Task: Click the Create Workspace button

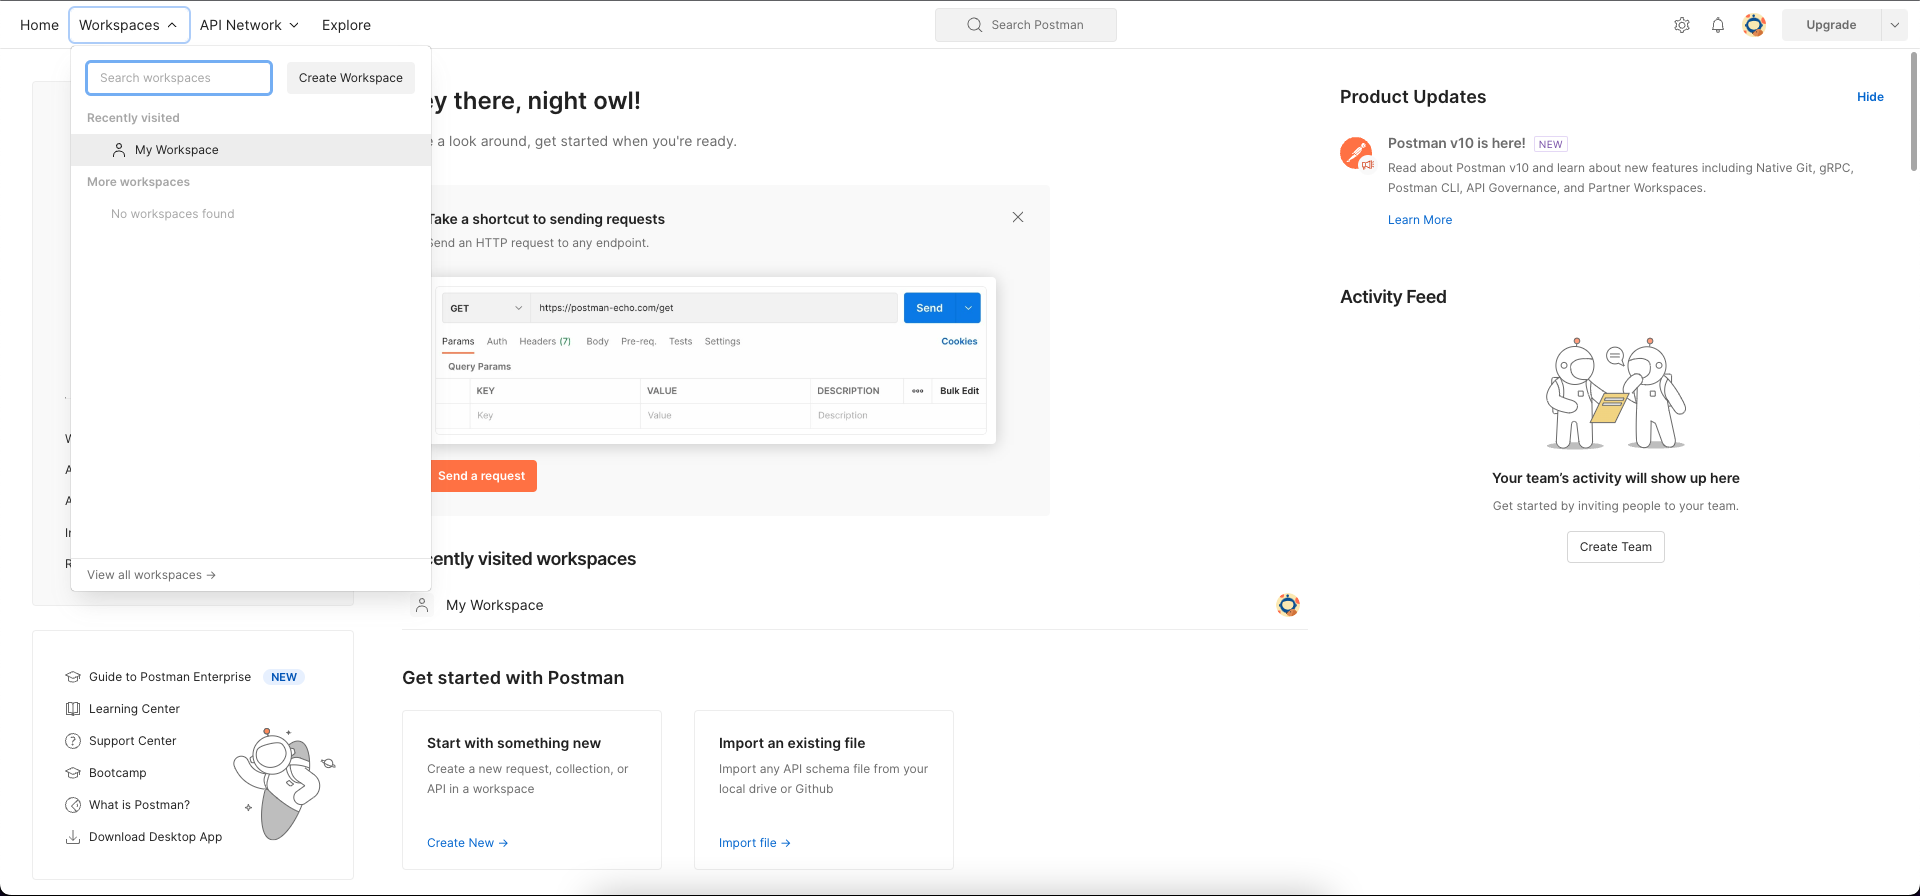Action: tap(351, 78)
